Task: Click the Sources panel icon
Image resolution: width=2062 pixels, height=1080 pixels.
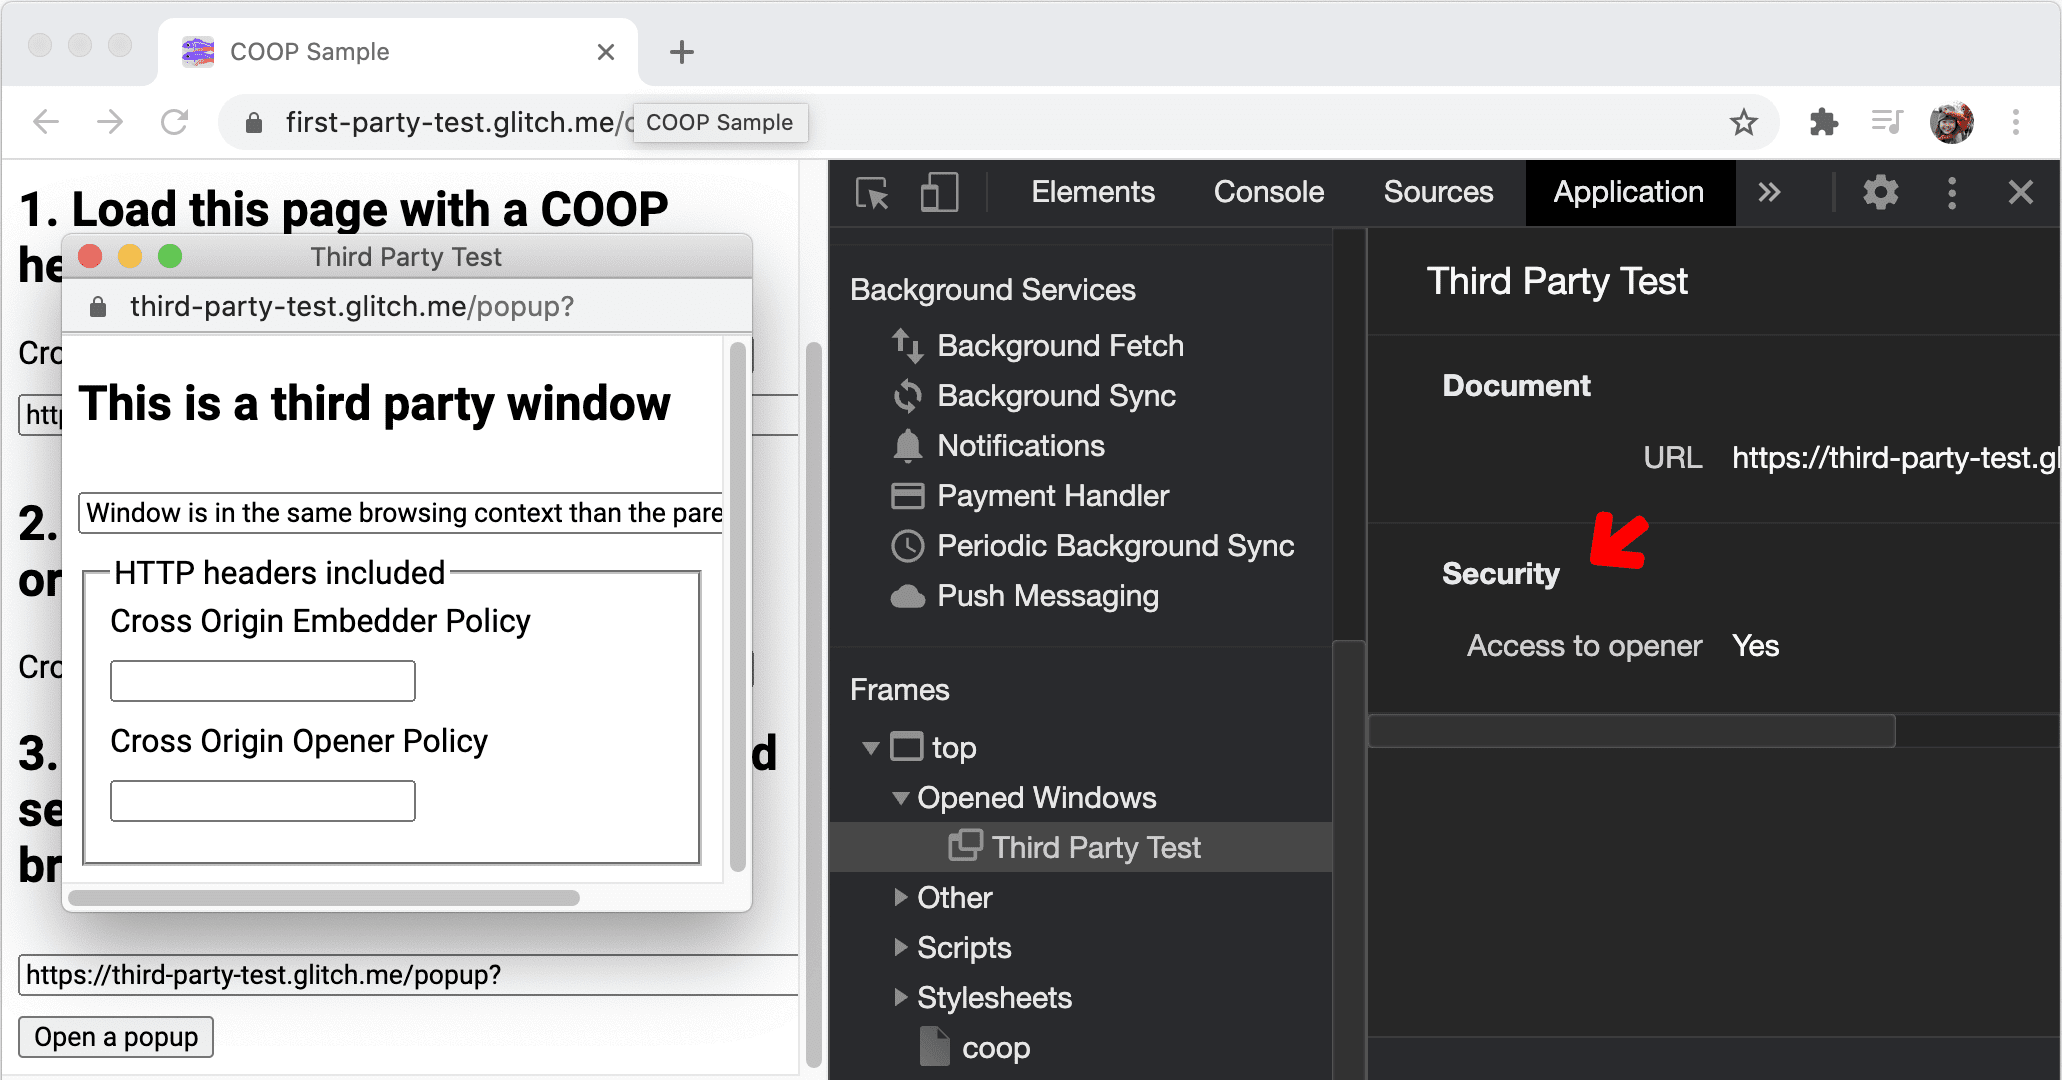Action: (x=1439, y=192)
